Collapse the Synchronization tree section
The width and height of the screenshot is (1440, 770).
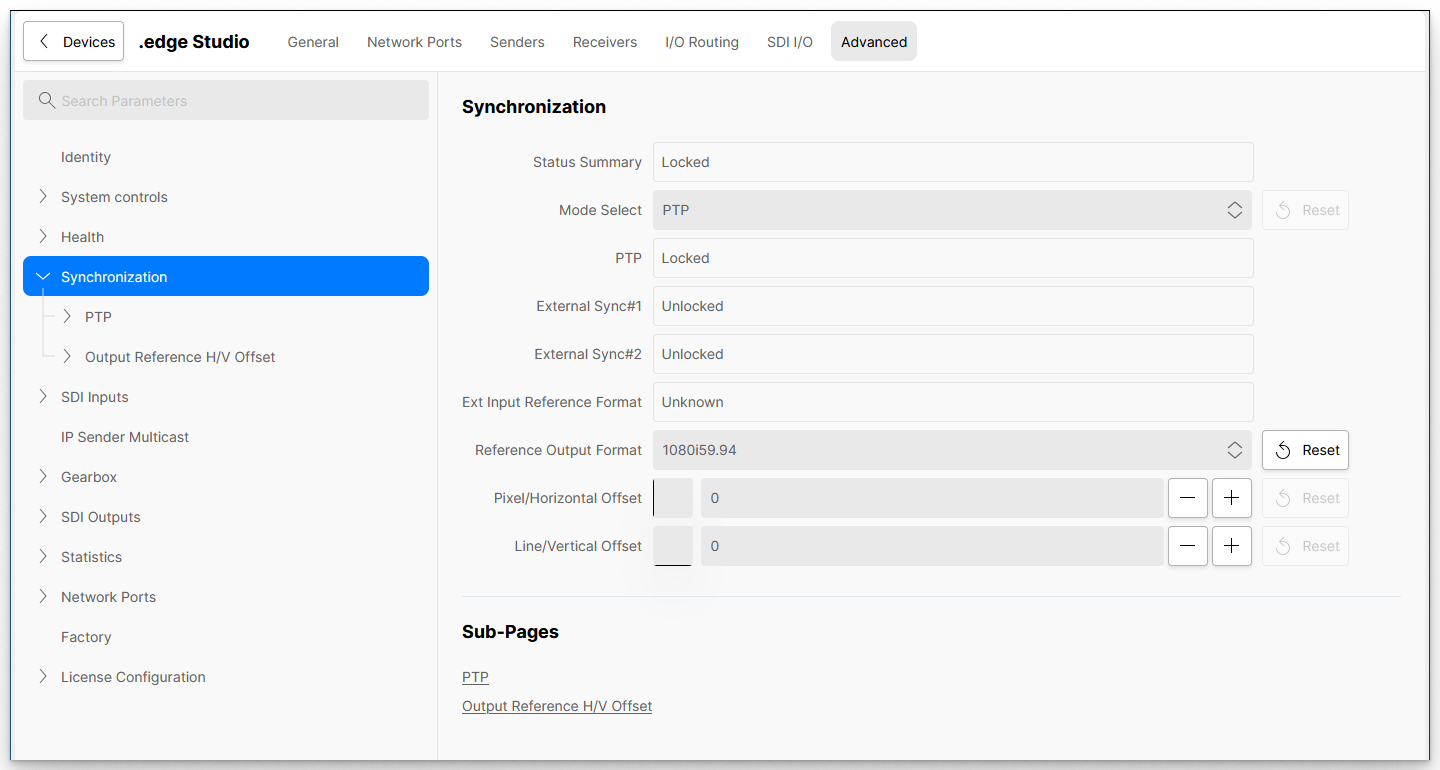[x=43, y=277]
